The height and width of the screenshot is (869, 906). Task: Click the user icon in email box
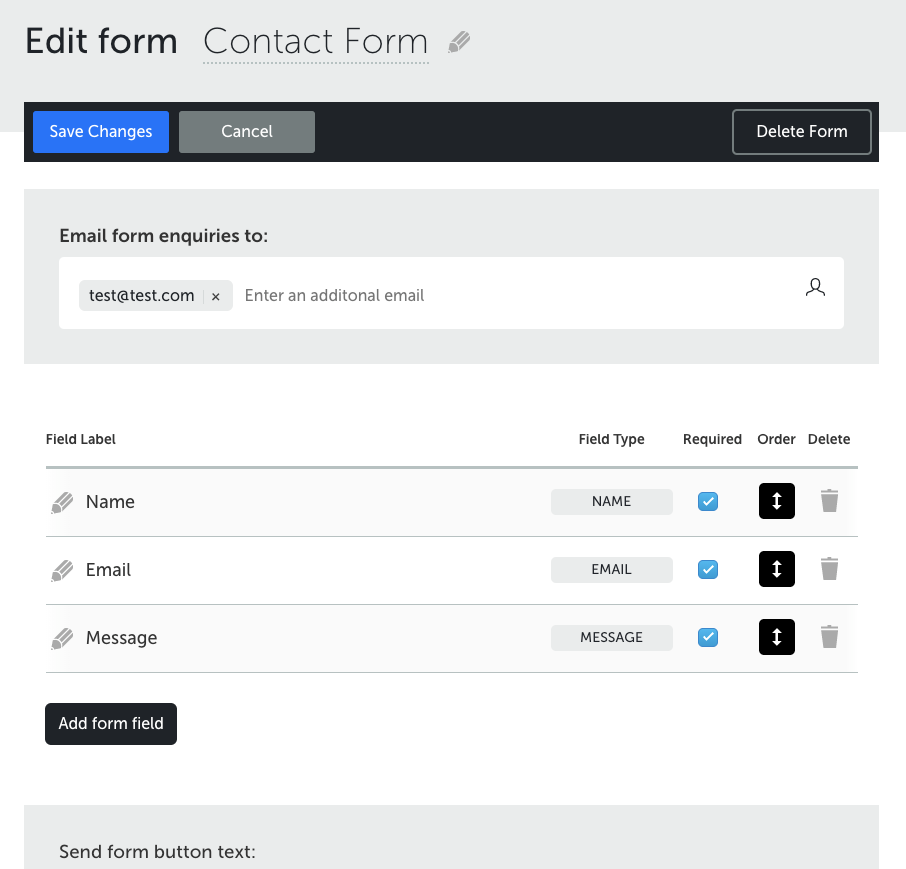815,287
